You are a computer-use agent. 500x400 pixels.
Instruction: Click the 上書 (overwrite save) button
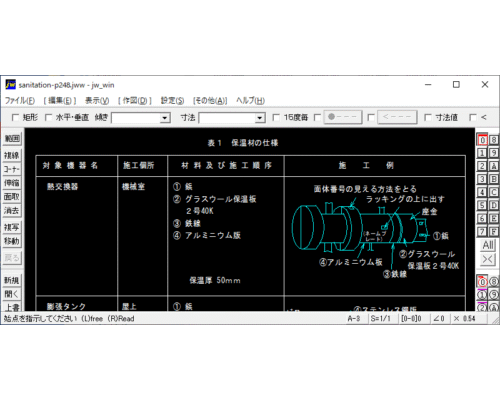pyautogui.click(x=12, y=306)
